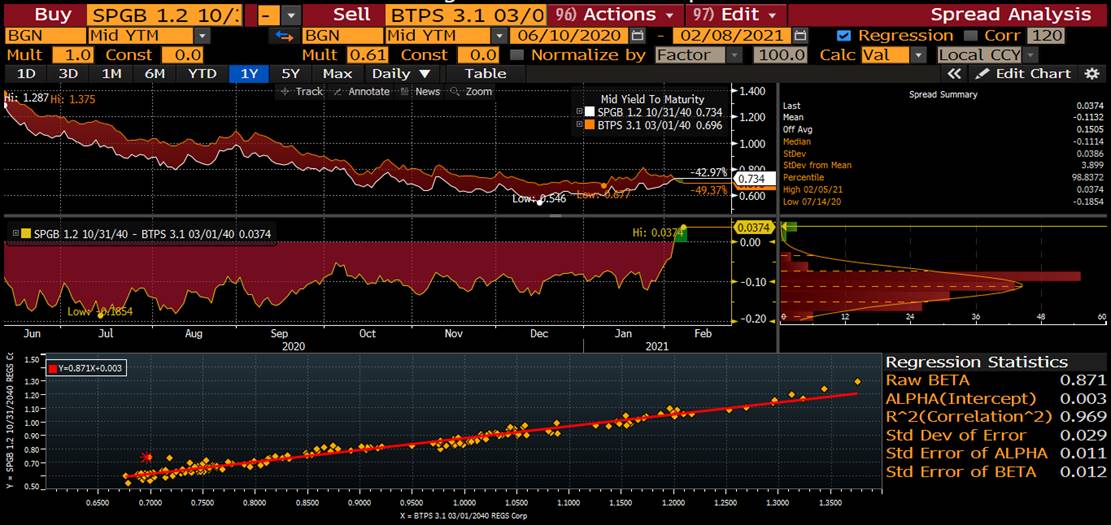Open the start date calendar picker icon
The height and width of the screenshot is (525, 1111).
pos(638,36)
